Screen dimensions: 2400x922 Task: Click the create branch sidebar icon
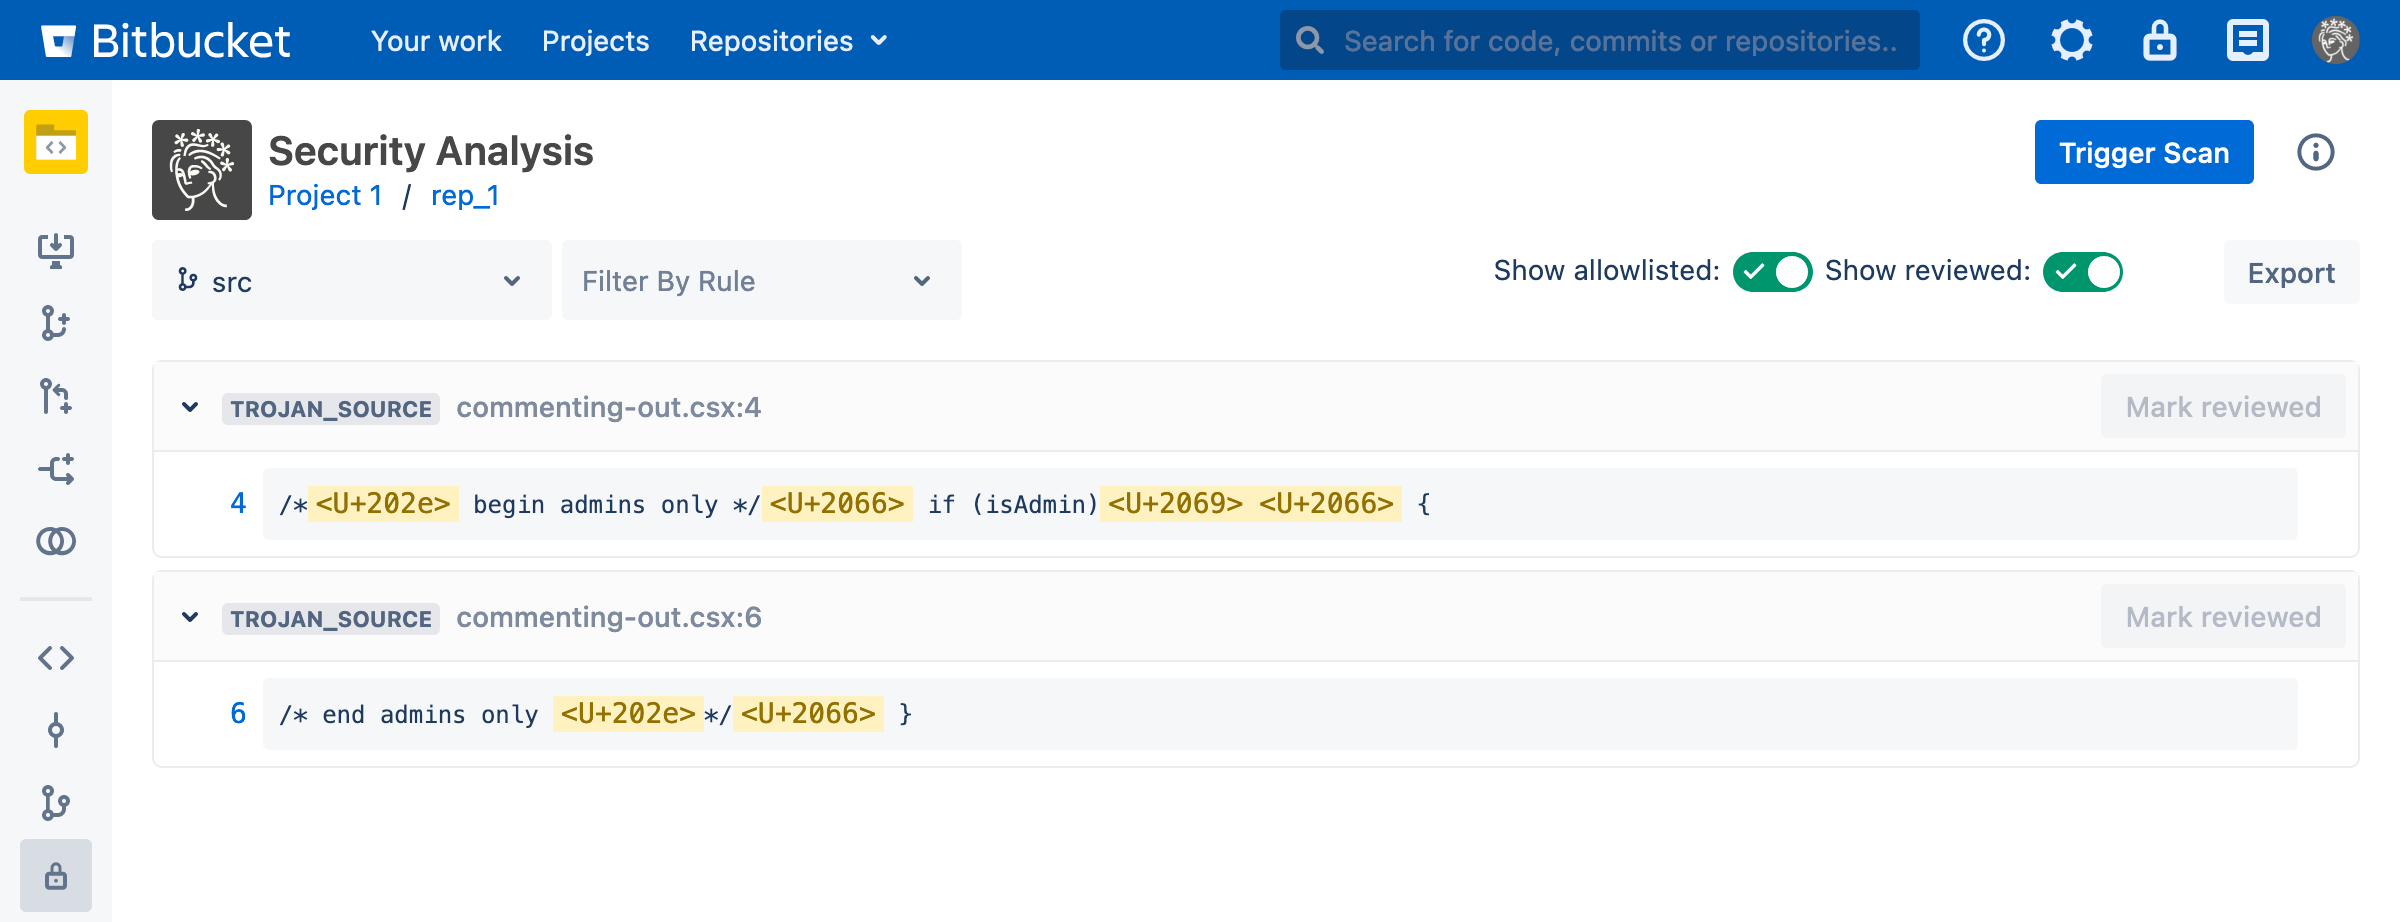tap(56, 323)
